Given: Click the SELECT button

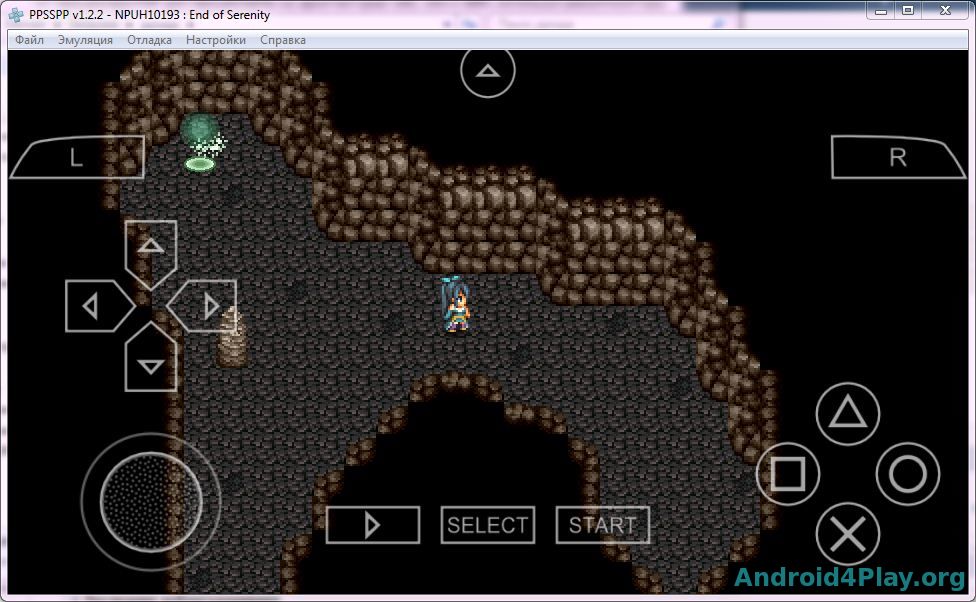Looking at the screenshot, I should click(x=487, y=525).
